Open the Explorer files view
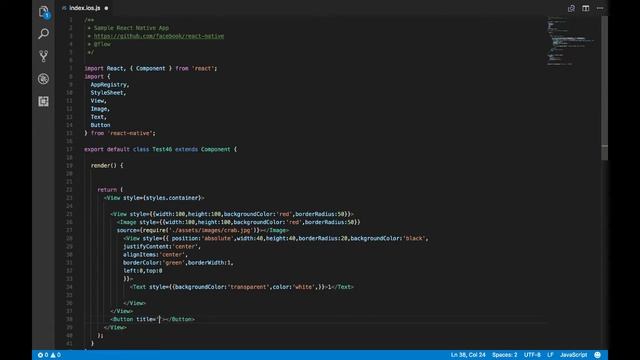Screen dimensions: 640x360 (x=44, y=12)
